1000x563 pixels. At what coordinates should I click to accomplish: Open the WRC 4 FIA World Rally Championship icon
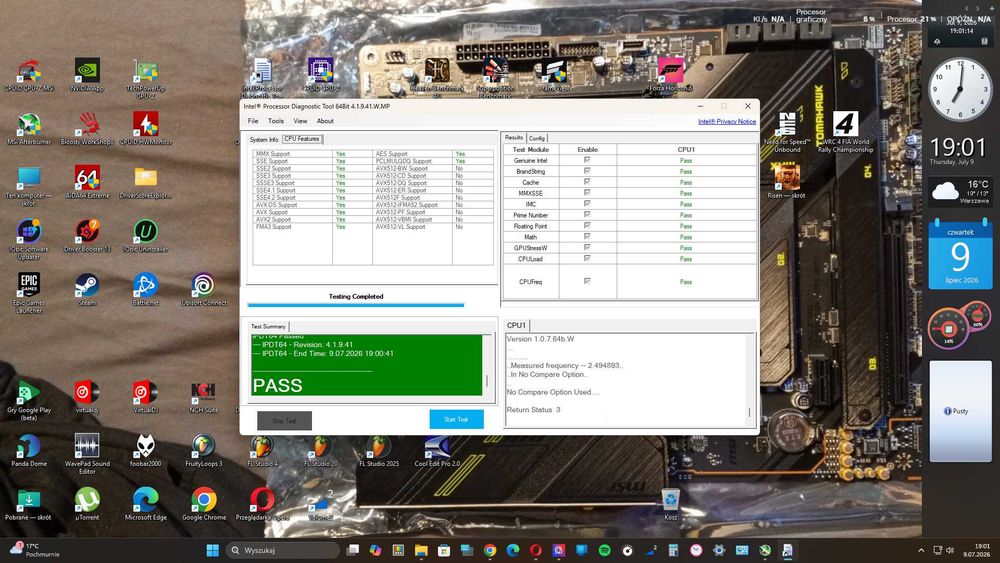pyautogui.click(x=846, y=132)
